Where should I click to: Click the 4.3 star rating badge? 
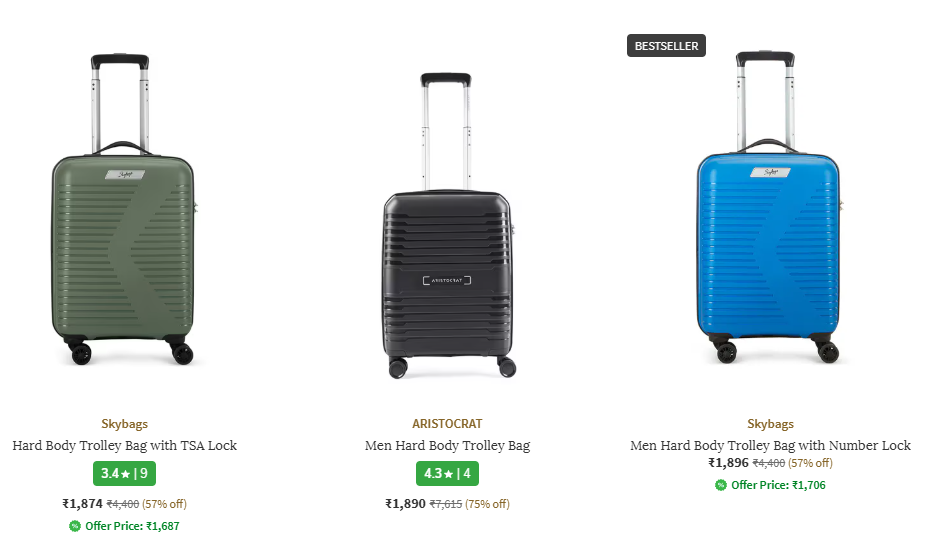(x=447, y=474)
